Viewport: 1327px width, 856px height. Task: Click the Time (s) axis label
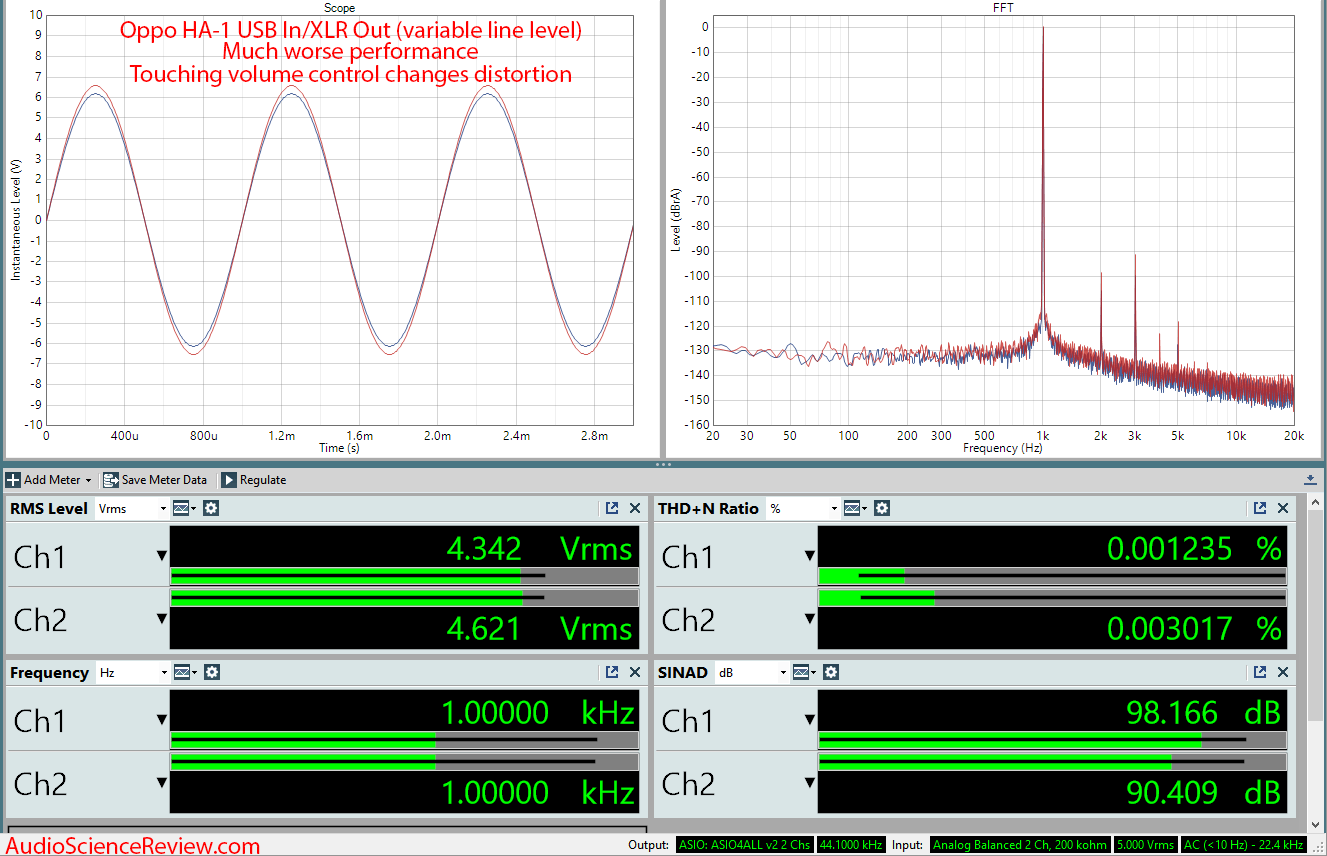tap(339, 448)
